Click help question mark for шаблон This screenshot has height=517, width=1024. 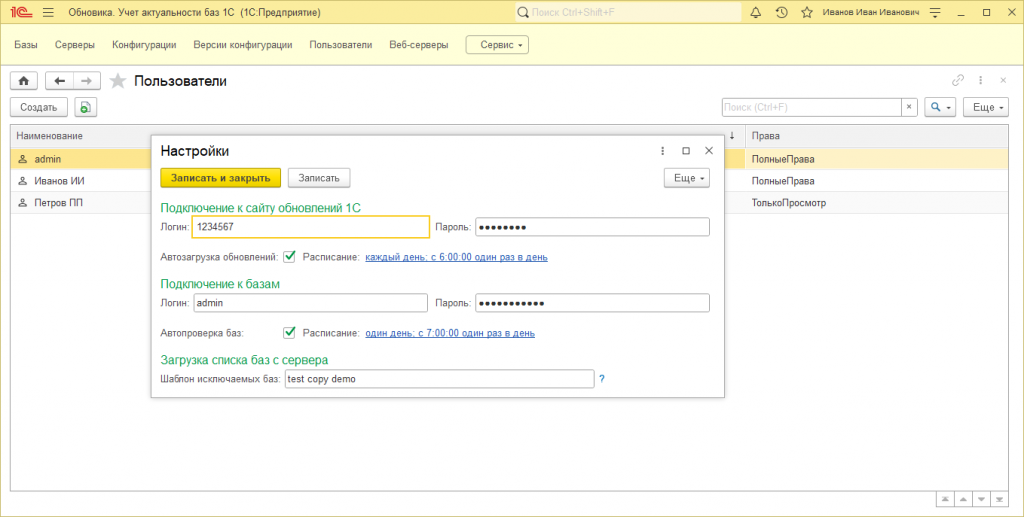[601, 379]
